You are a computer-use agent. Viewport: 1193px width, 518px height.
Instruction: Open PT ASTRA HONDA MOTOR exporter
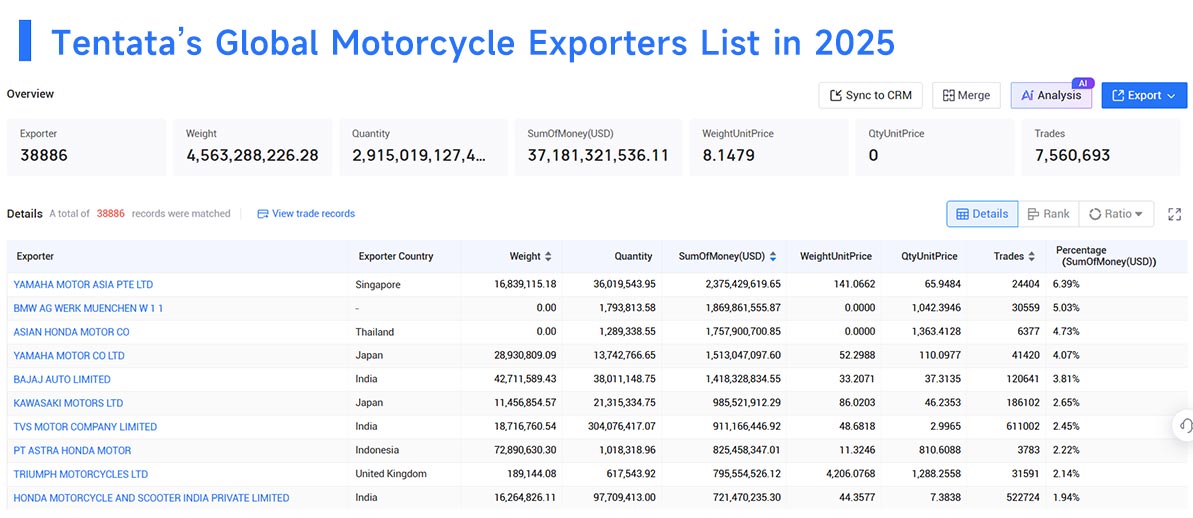(x=72, y=450)
